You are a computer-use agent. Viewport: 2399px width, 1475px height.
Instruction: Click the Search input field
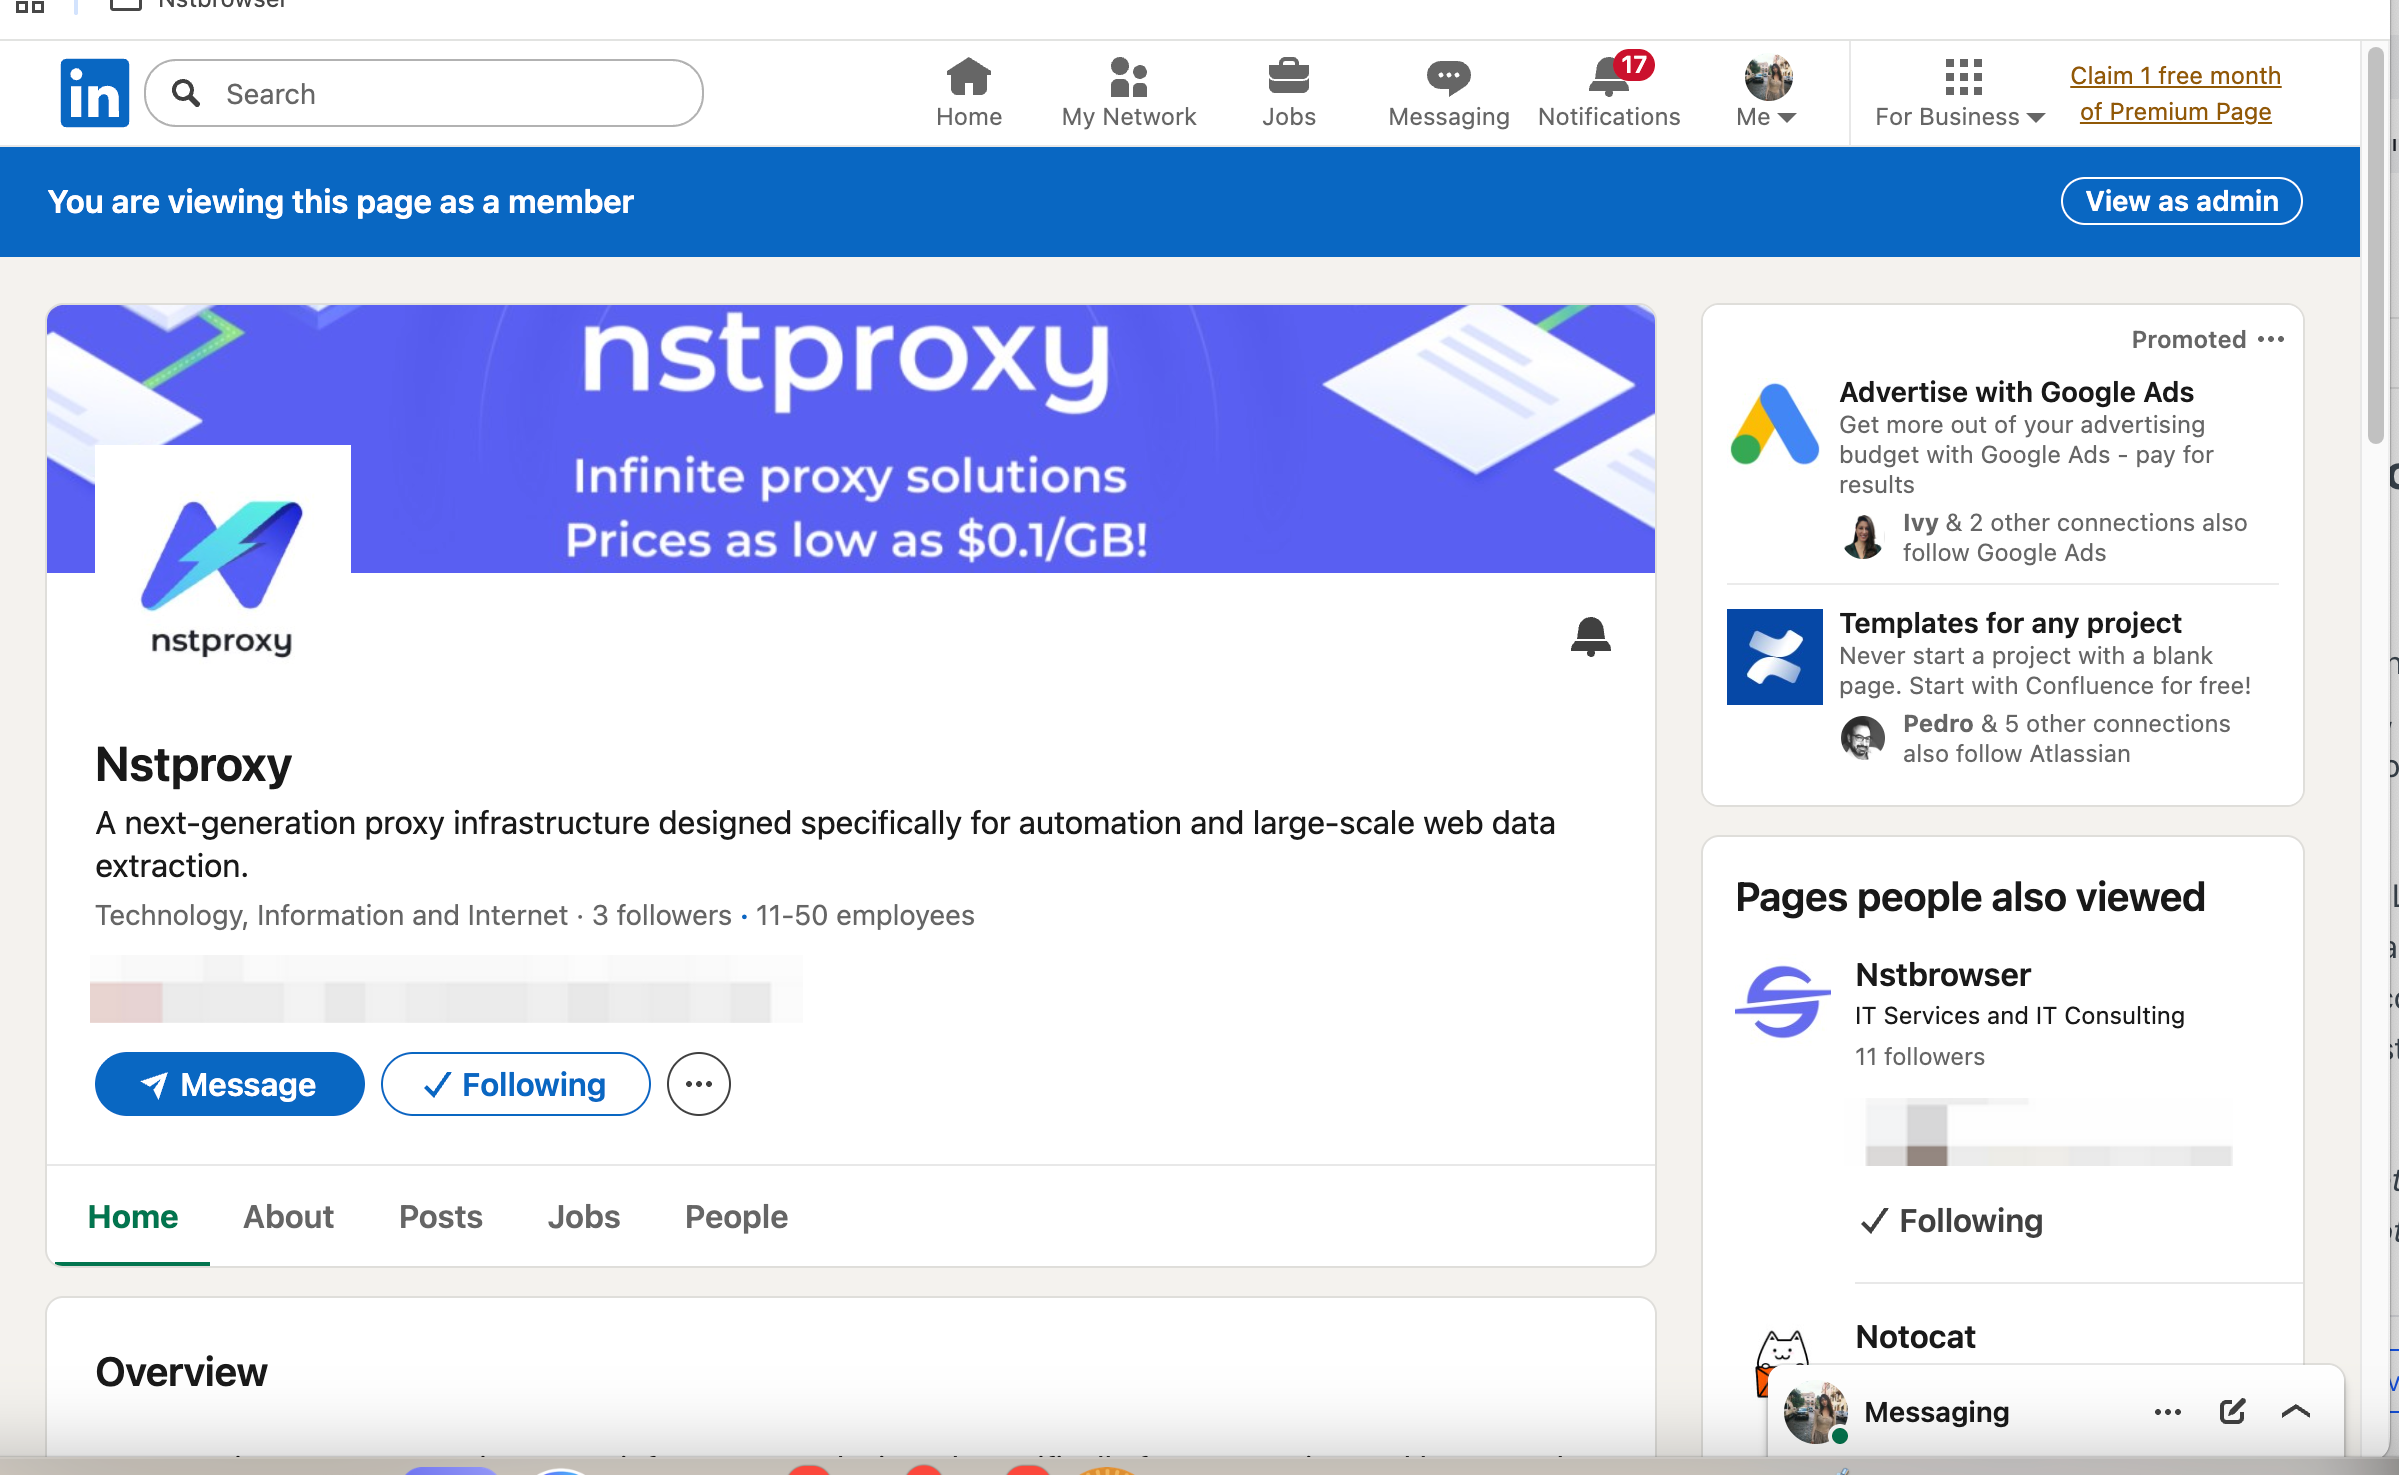click(440, 93)
